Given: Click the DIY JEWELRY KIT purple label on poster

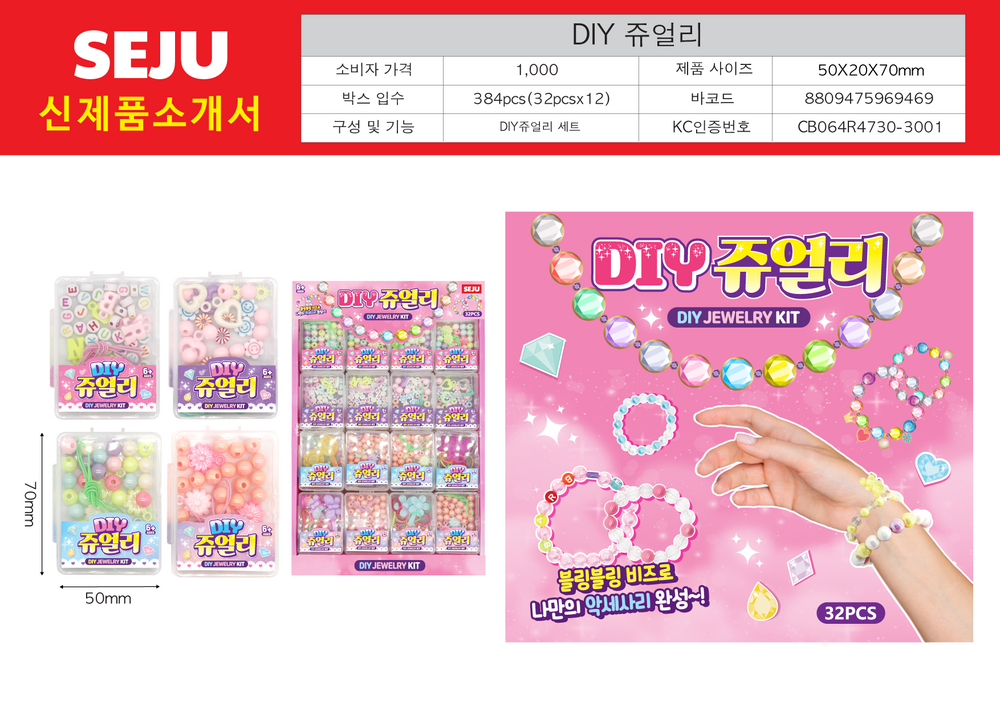Looking at the screenshot, I should (738, 317).
